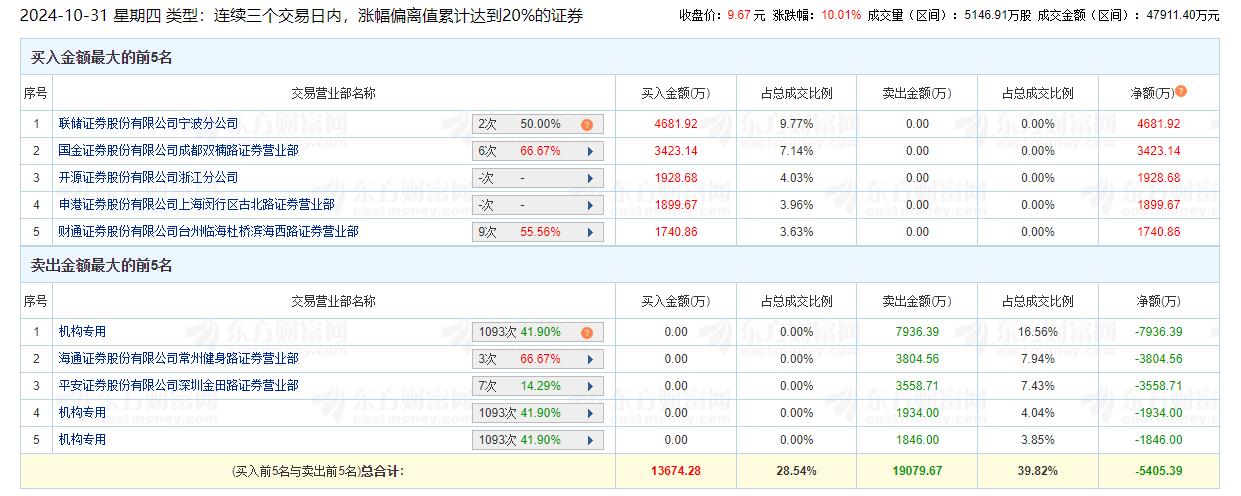
Task: Expand blue arrow in 平安证券深圳金田路 row
Action: pos(590,387)
